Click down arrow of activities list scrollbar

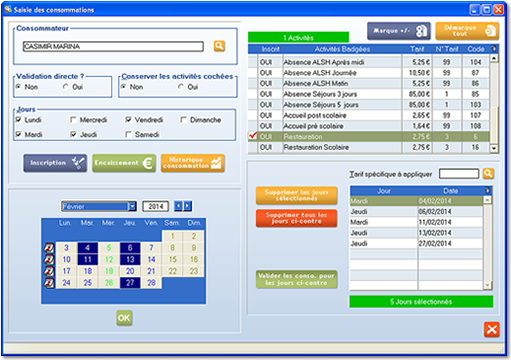click(x=494, y=148)
